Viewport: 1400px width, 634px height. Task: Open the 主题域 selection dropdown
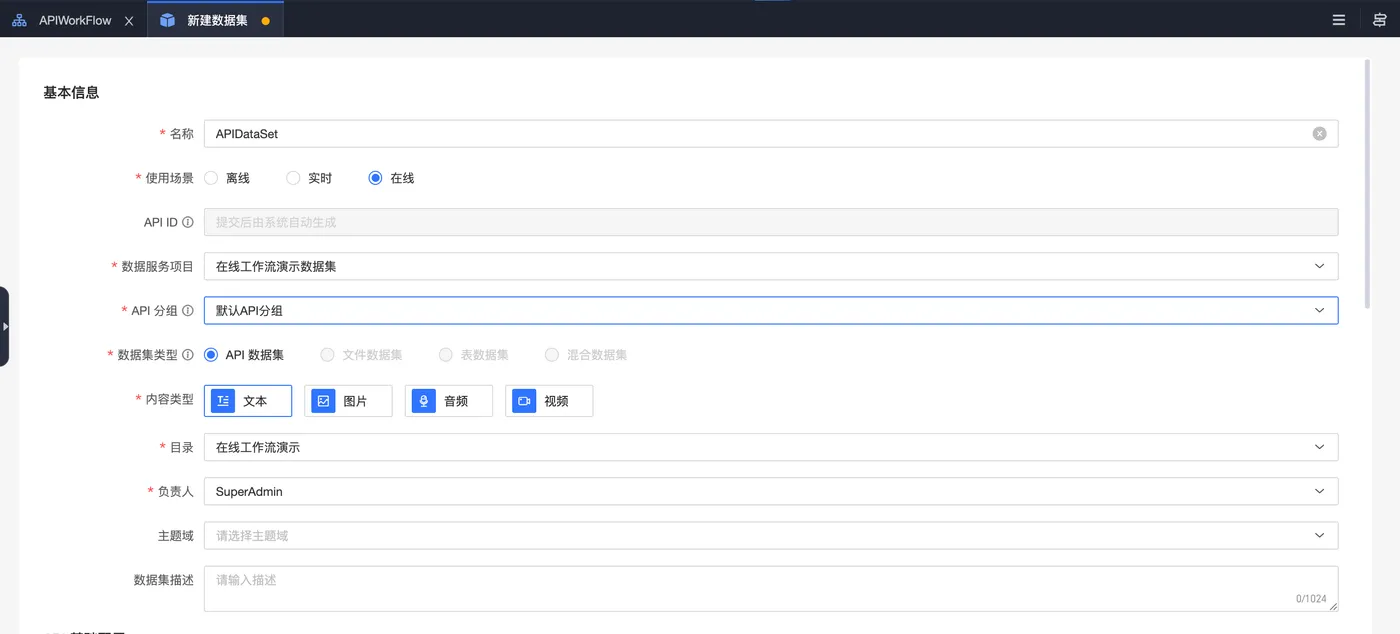(771, 536)
